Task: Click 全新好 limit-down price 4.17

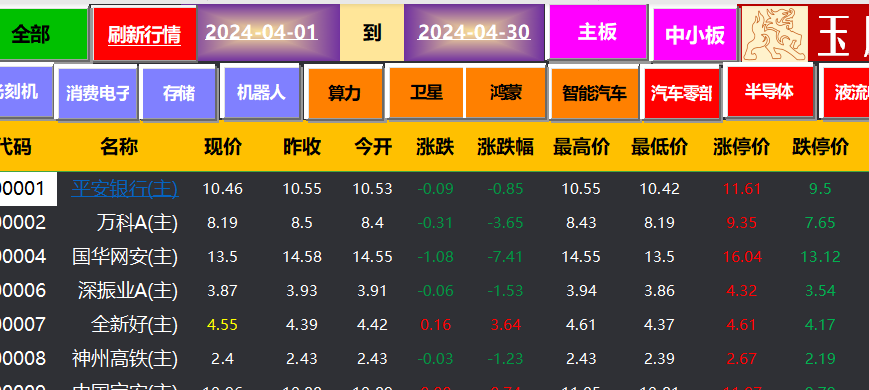Action: pyautogui.click(x=820, y=325)
